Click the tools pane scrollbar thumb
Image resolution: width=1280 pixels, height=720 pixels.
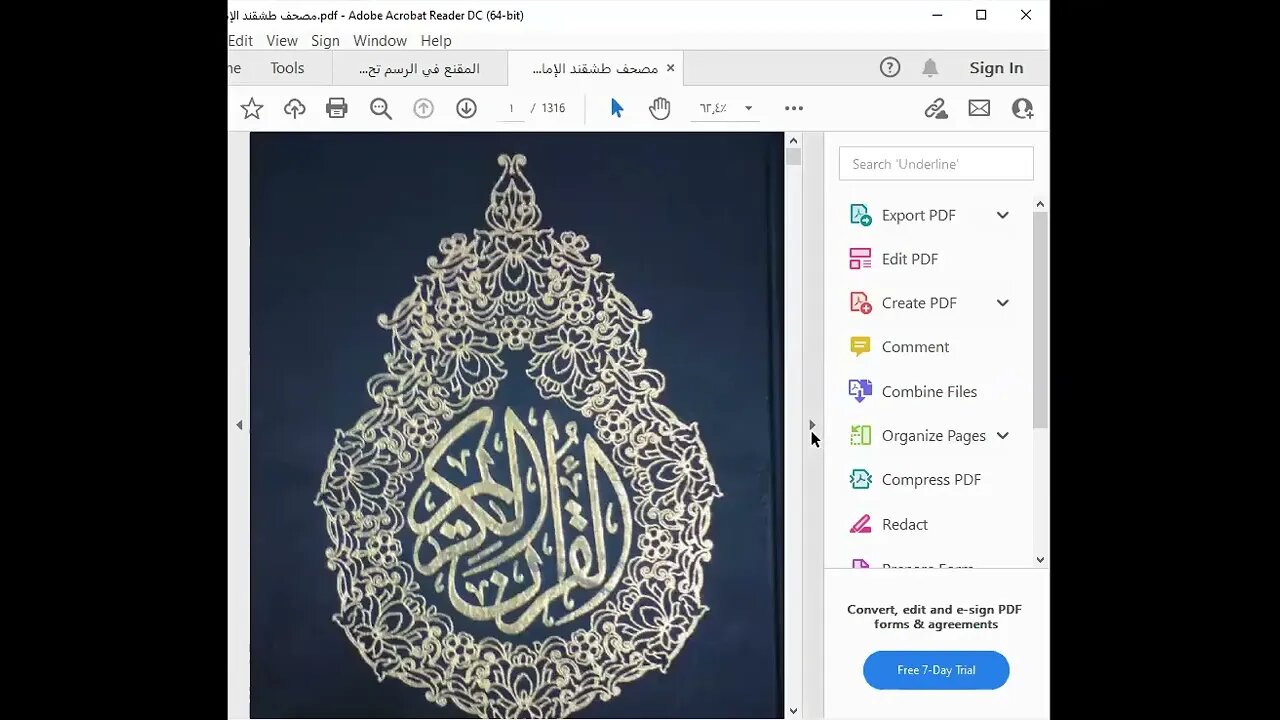click(x=1040, y=320)
